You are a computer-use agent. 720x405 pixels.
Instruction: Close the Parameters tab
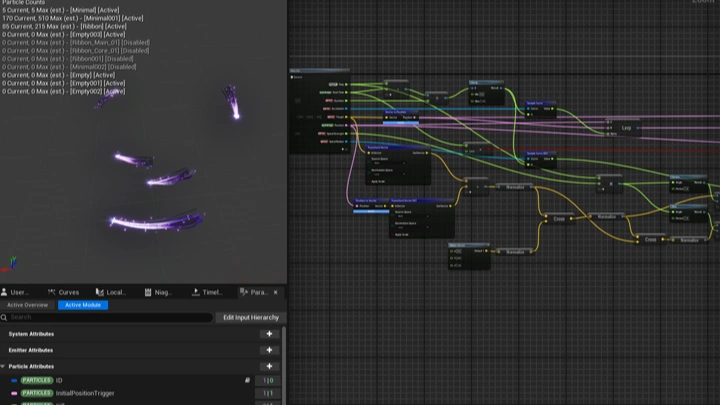[276, 292]
